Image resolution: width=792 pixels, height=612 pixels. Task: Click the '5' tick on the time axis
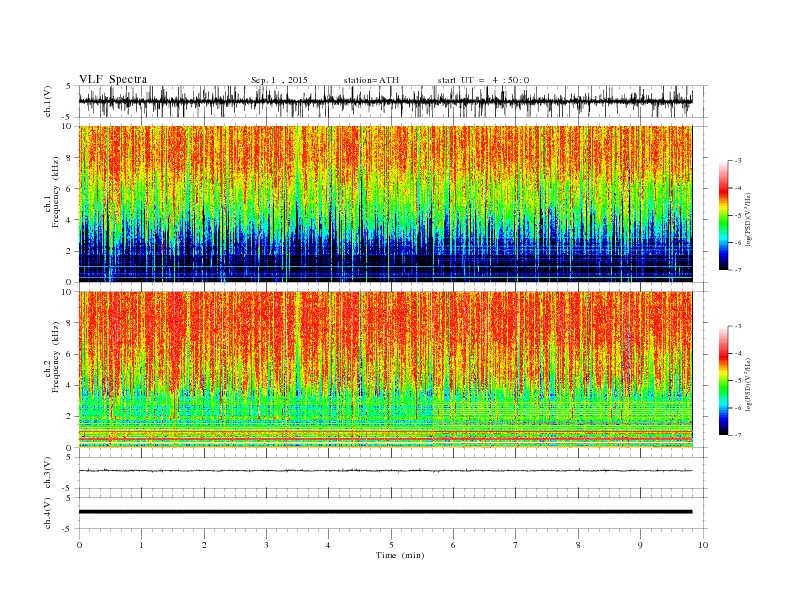(391, 545)
